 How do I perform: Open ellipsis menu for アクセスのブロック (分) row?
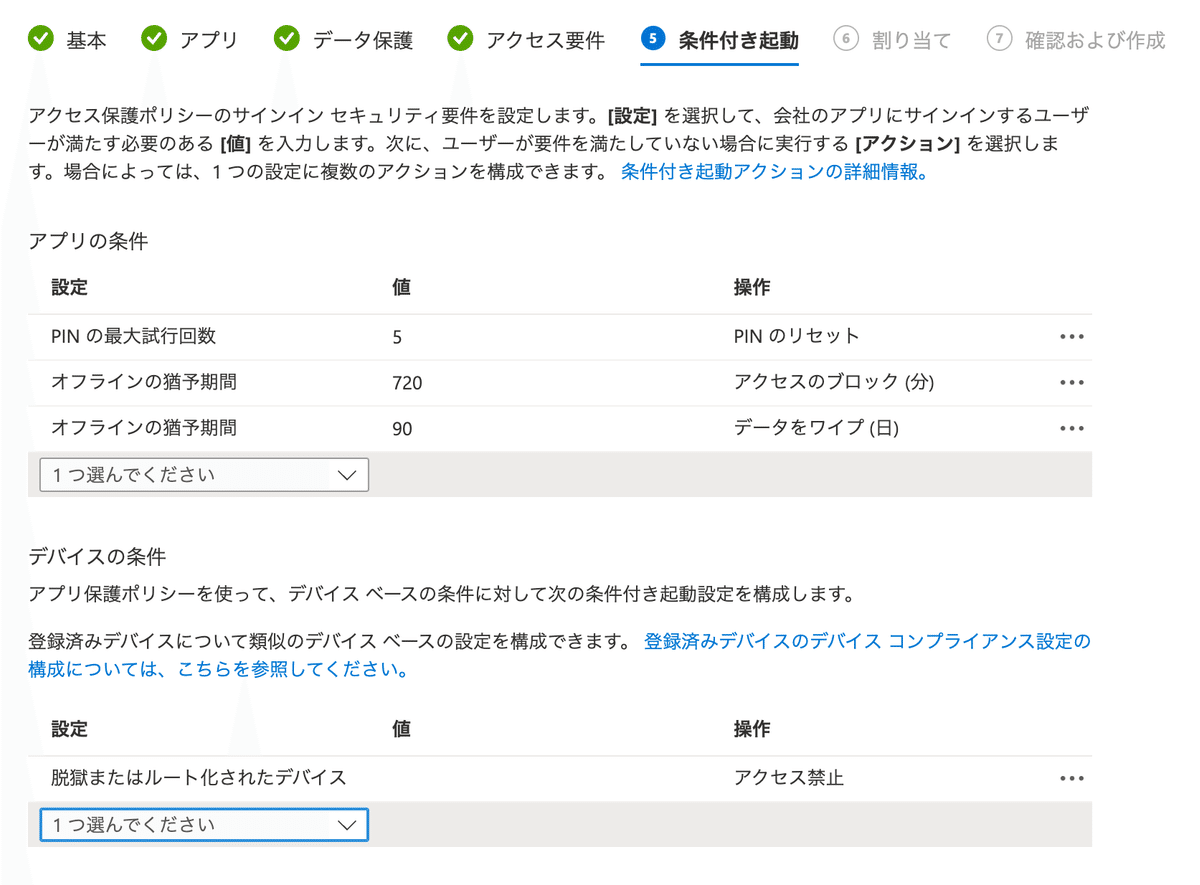click(1071, 382)
